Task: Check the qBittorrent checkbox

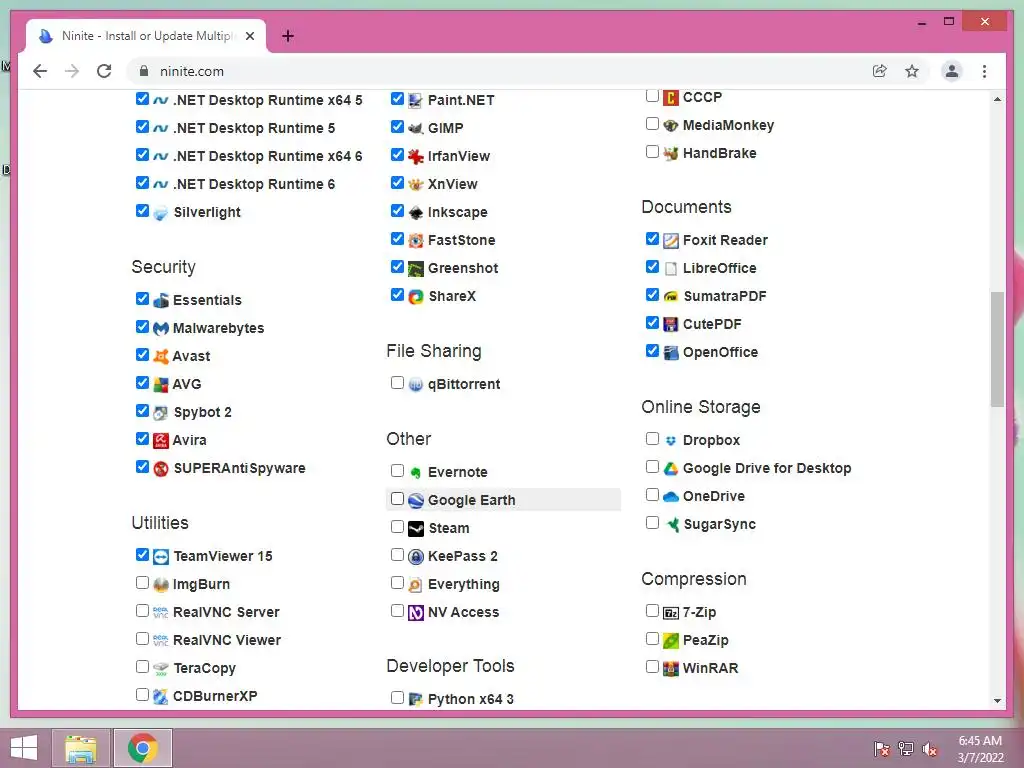Action: 397,383
